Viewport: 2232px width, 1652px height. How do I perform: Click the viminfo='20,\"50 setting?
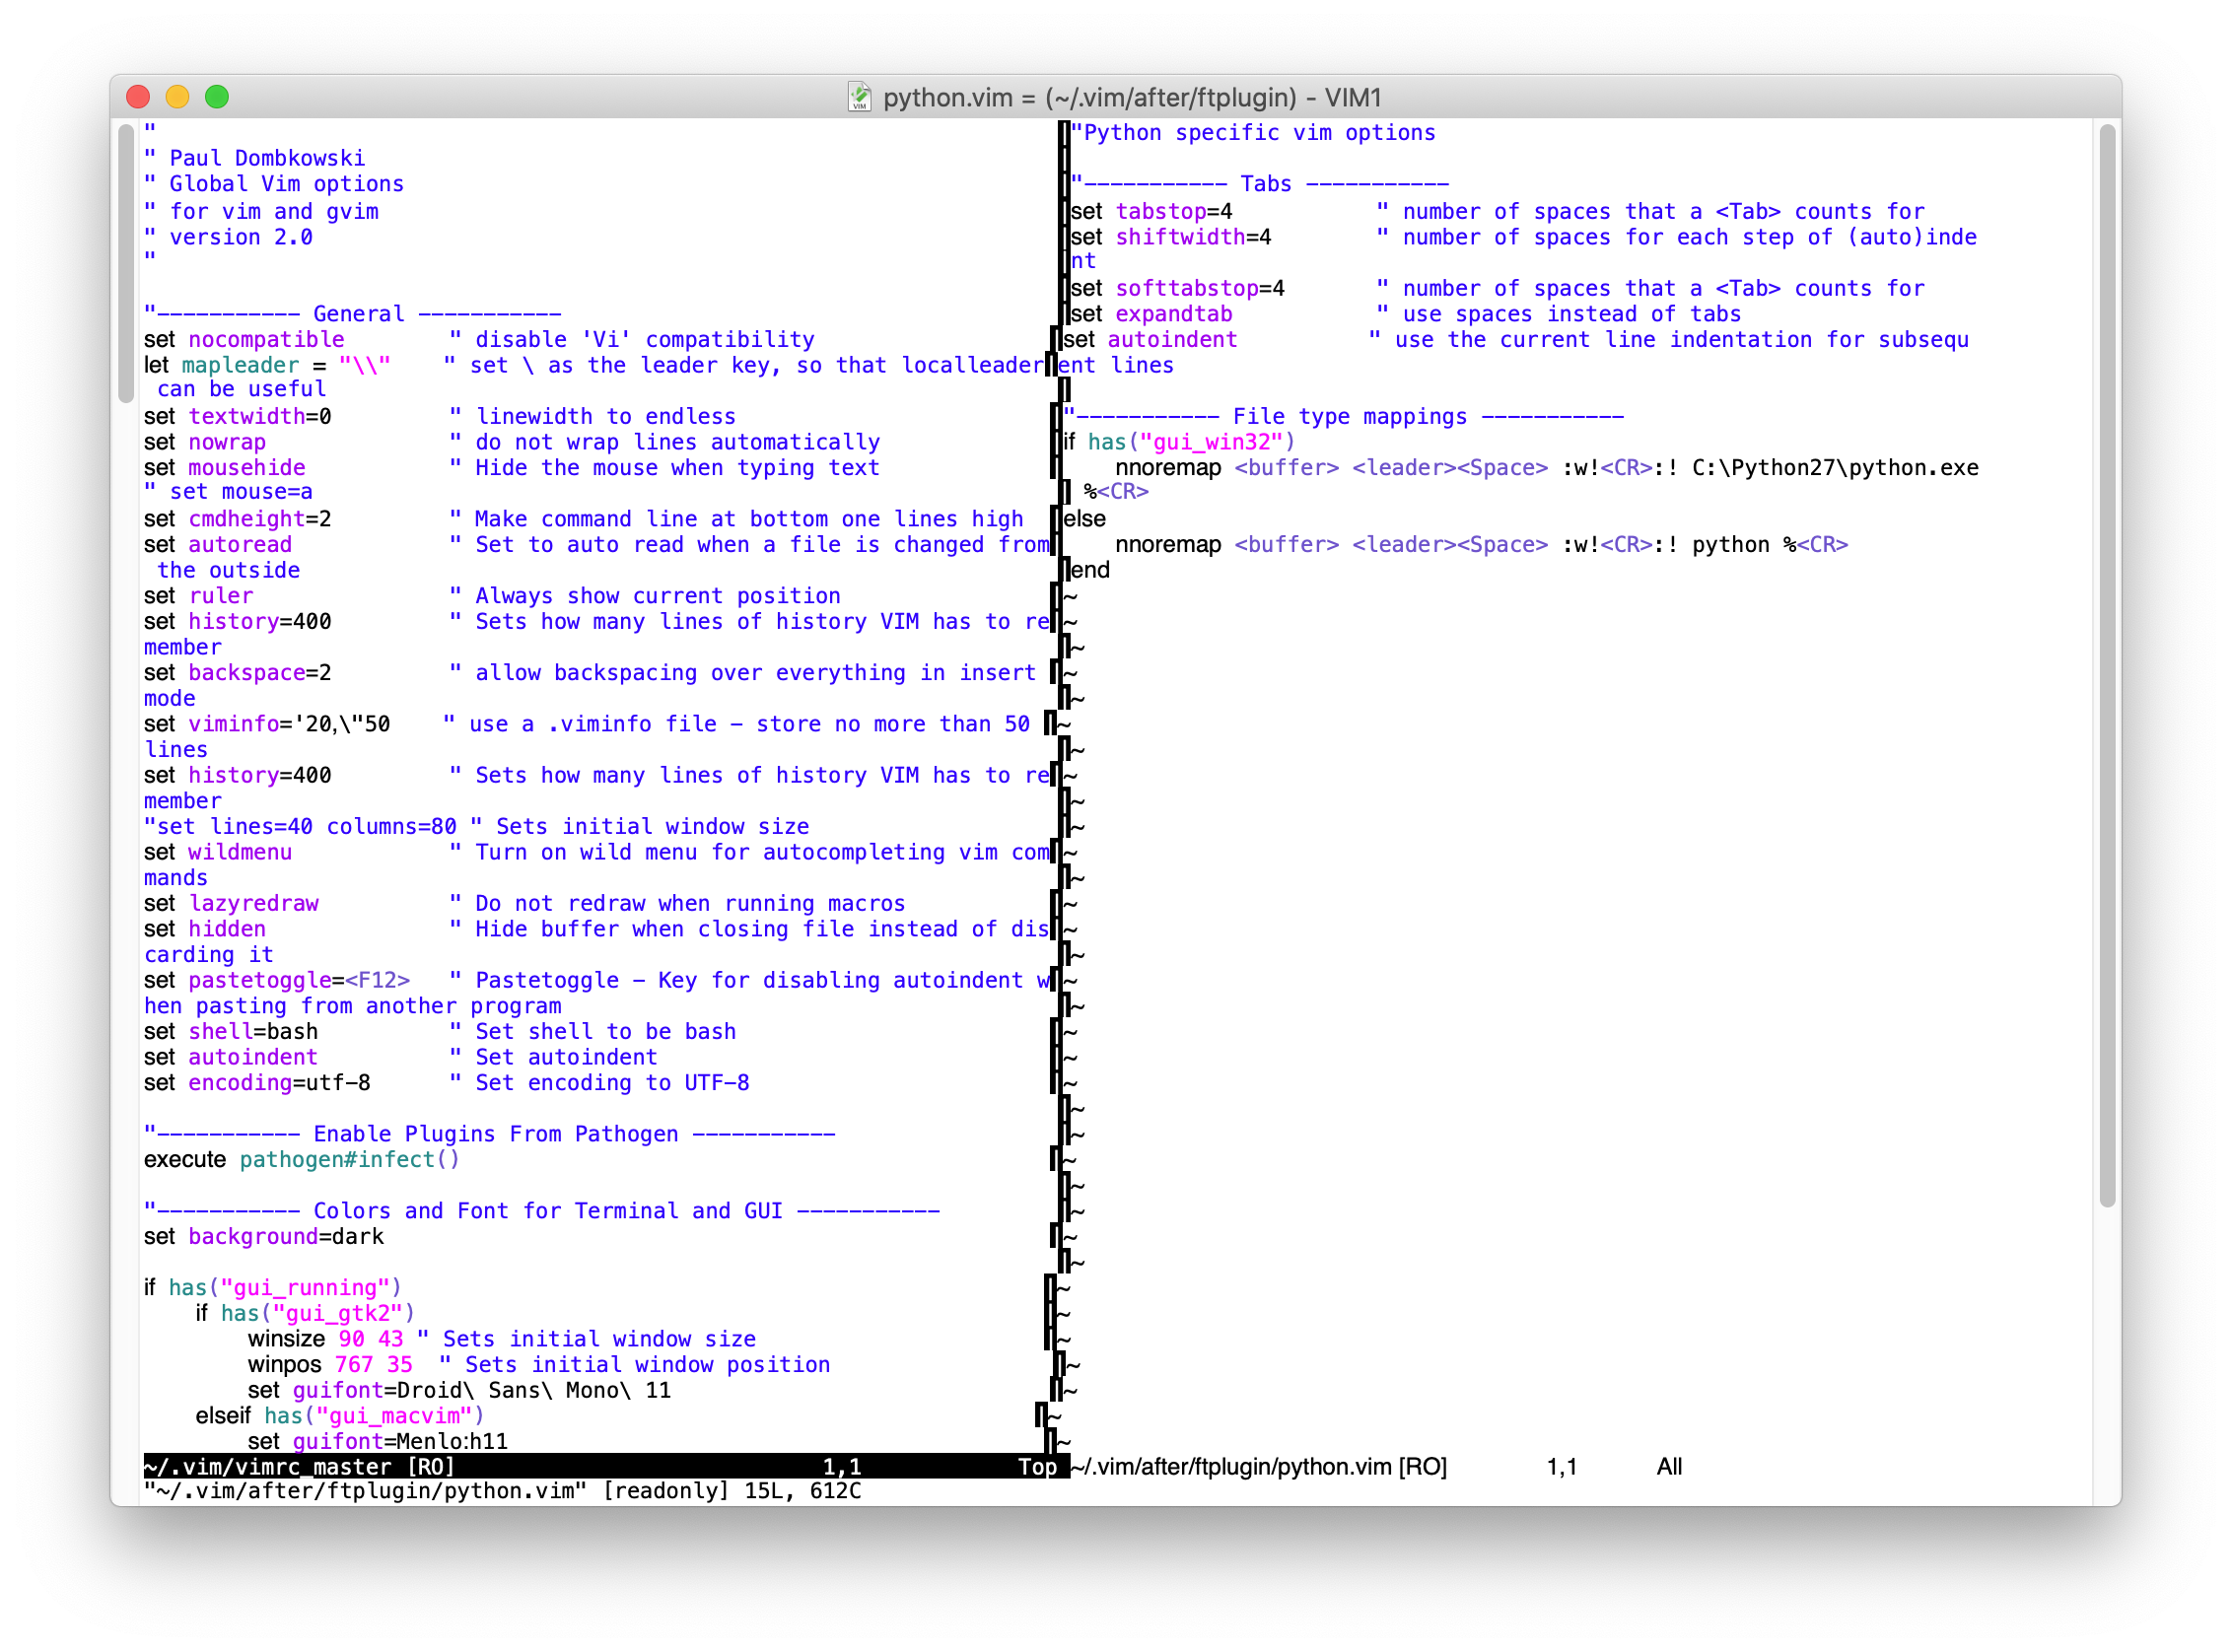(290, 724)
